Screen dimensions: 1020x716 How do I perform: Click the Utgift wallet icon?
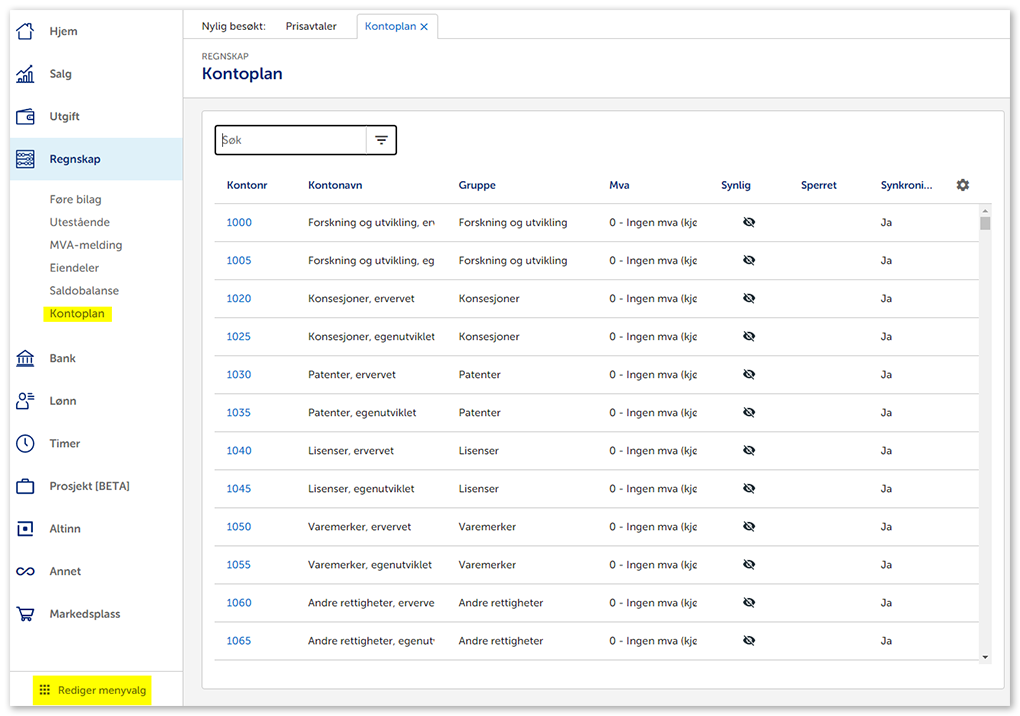coord(26,117)
